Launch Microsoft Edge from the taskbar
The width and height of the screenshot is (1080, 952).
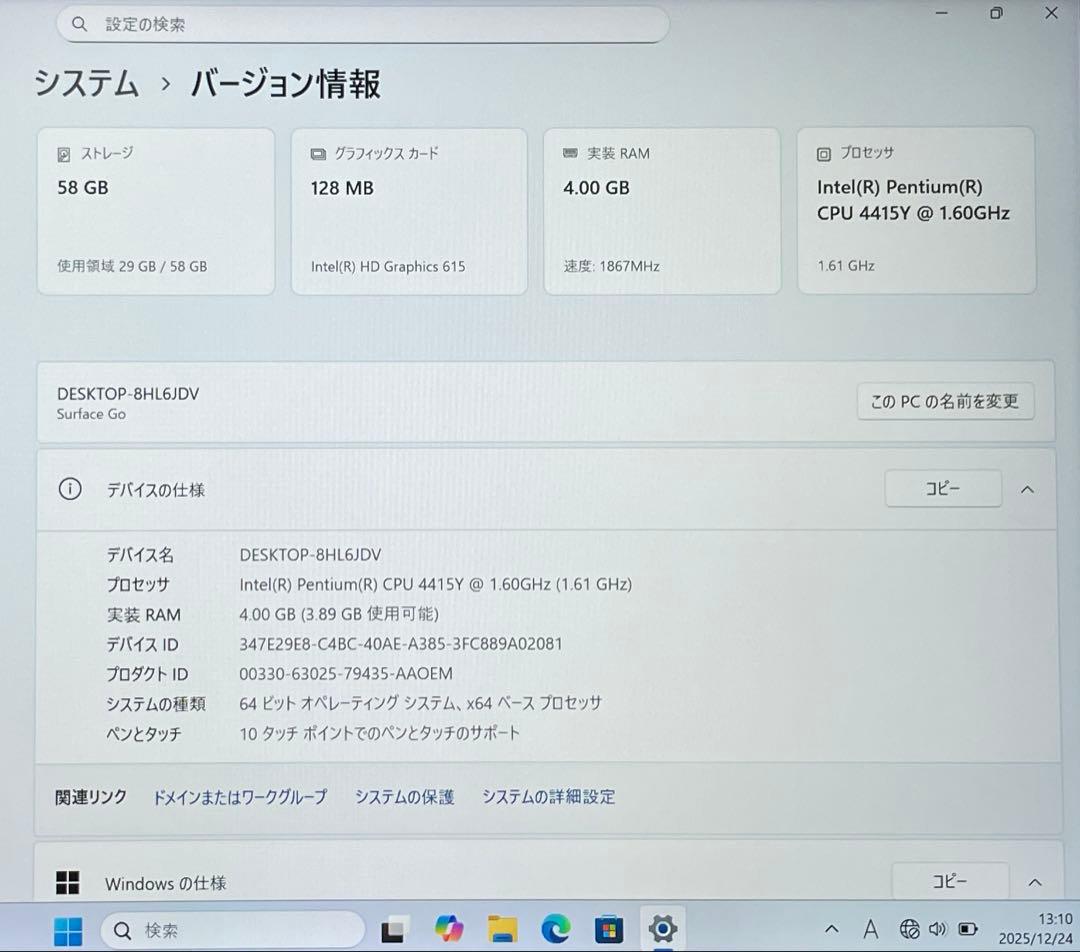(556, 929)
